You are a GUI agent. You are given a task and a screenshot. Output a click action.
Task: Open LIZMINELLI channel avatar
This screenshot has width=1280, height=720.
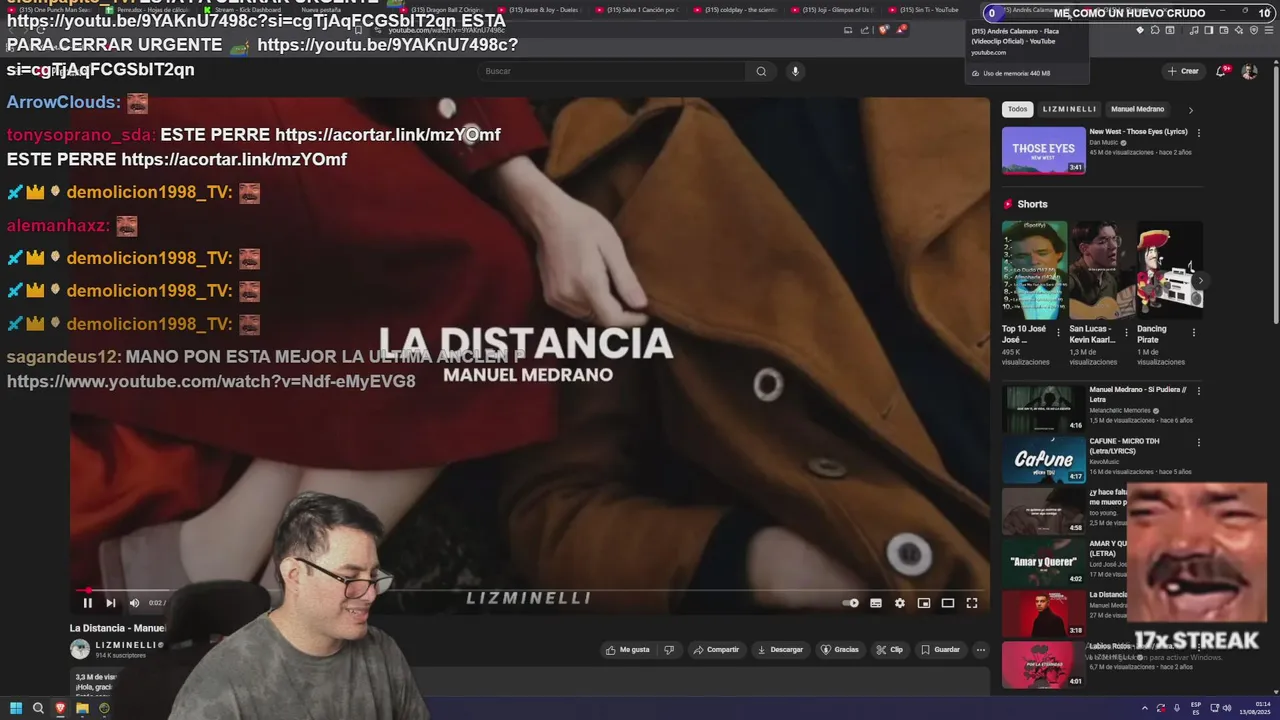tap(79, 649)
